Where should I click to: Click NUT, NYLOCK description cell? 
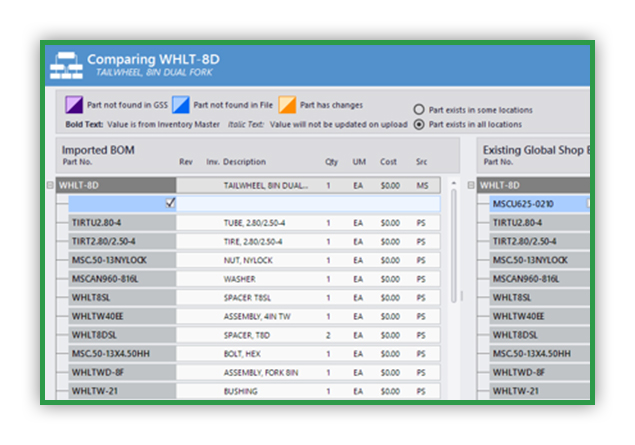248,260
